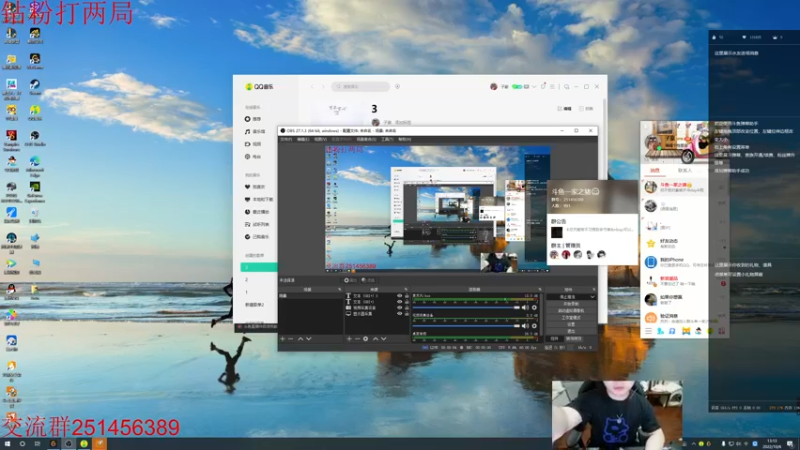Viewport: 800px width, 450px height.
Task: Open OBS 工具(T) menu
Action: (387, 139)
